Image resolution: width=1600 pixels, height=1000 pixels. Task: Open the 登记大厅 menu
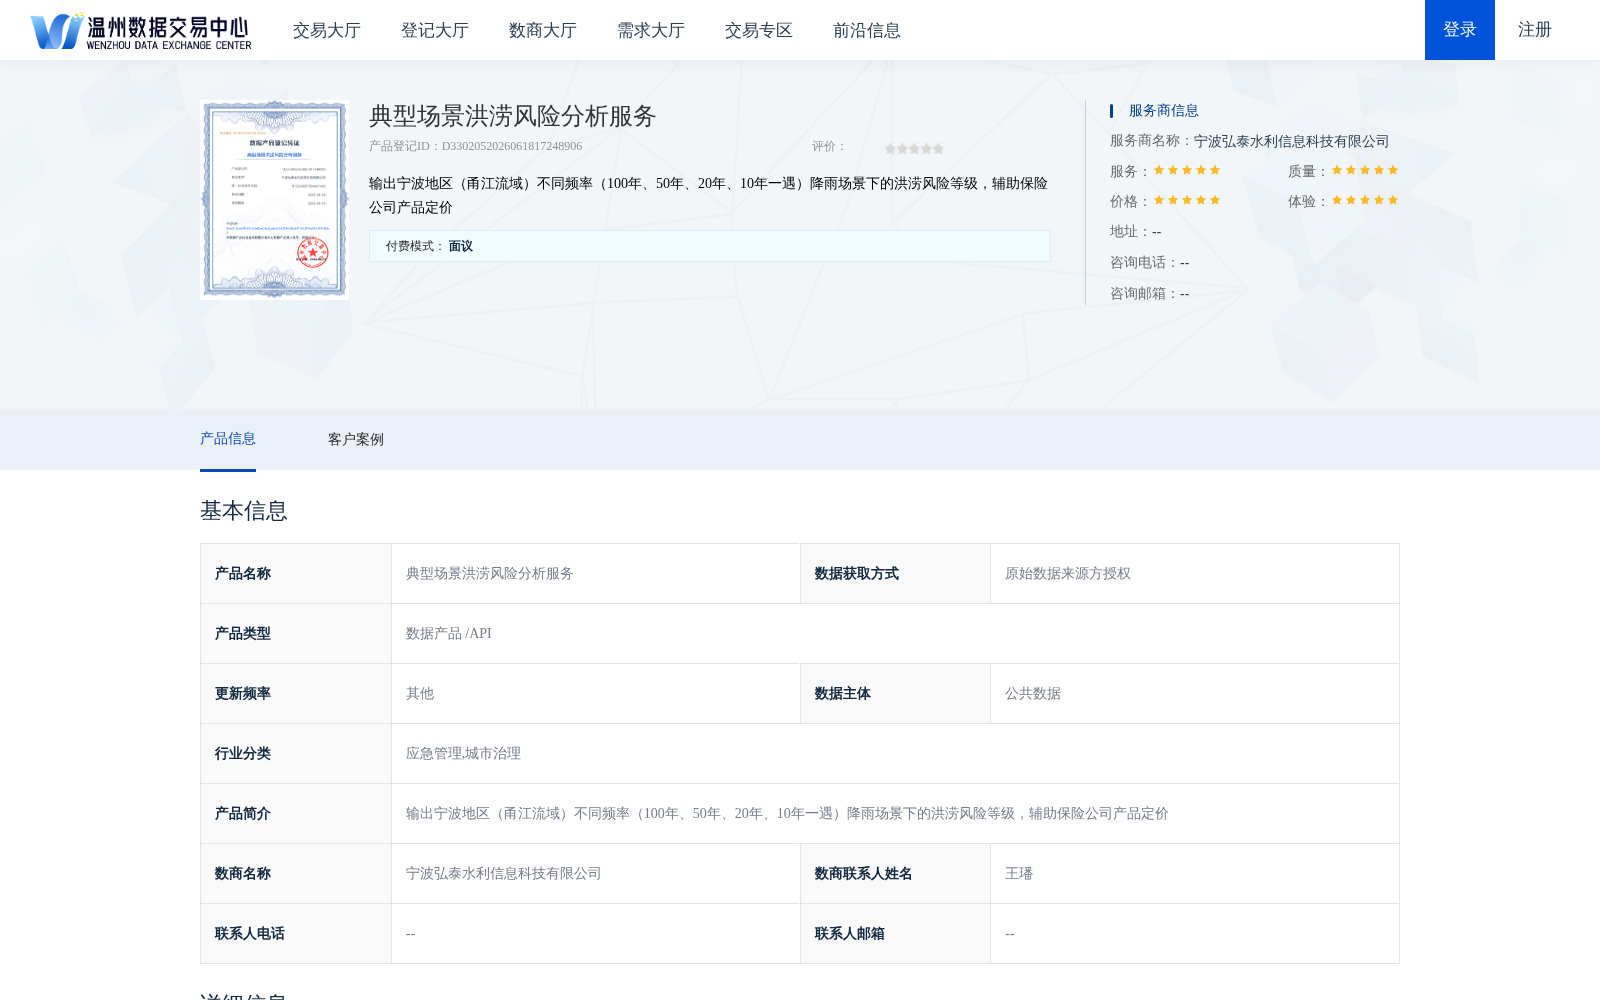435,31
